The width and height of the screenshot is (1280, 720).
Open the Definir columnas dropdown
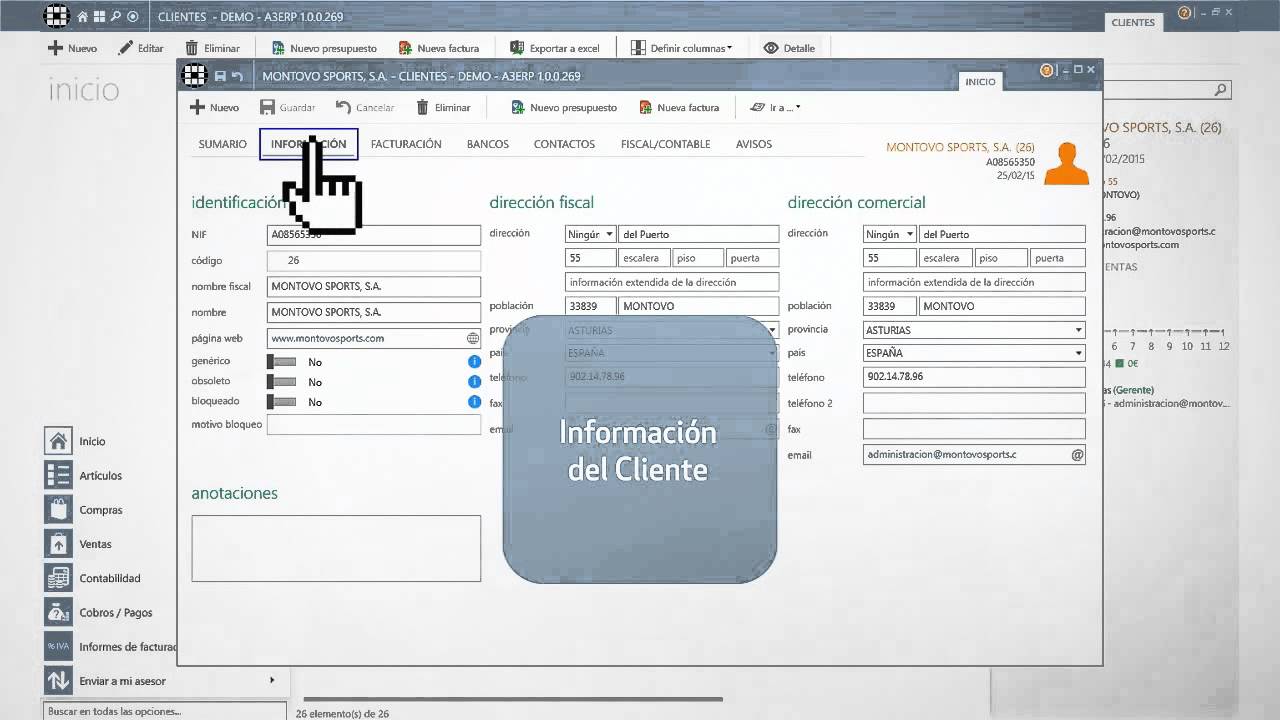682,48
